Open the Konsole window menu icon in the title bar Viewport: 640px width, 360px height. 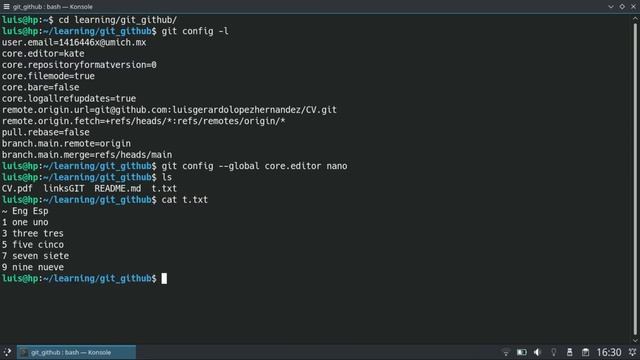click(7, 7)
